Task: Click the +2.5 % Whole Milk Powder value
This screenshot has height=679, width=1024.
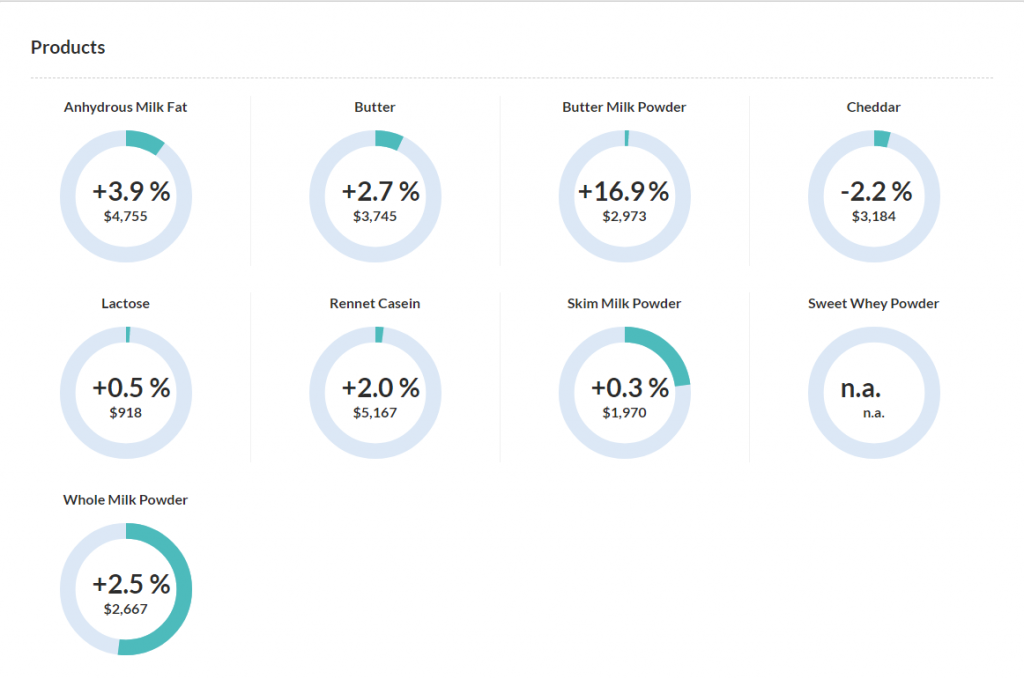Action: 131,583
